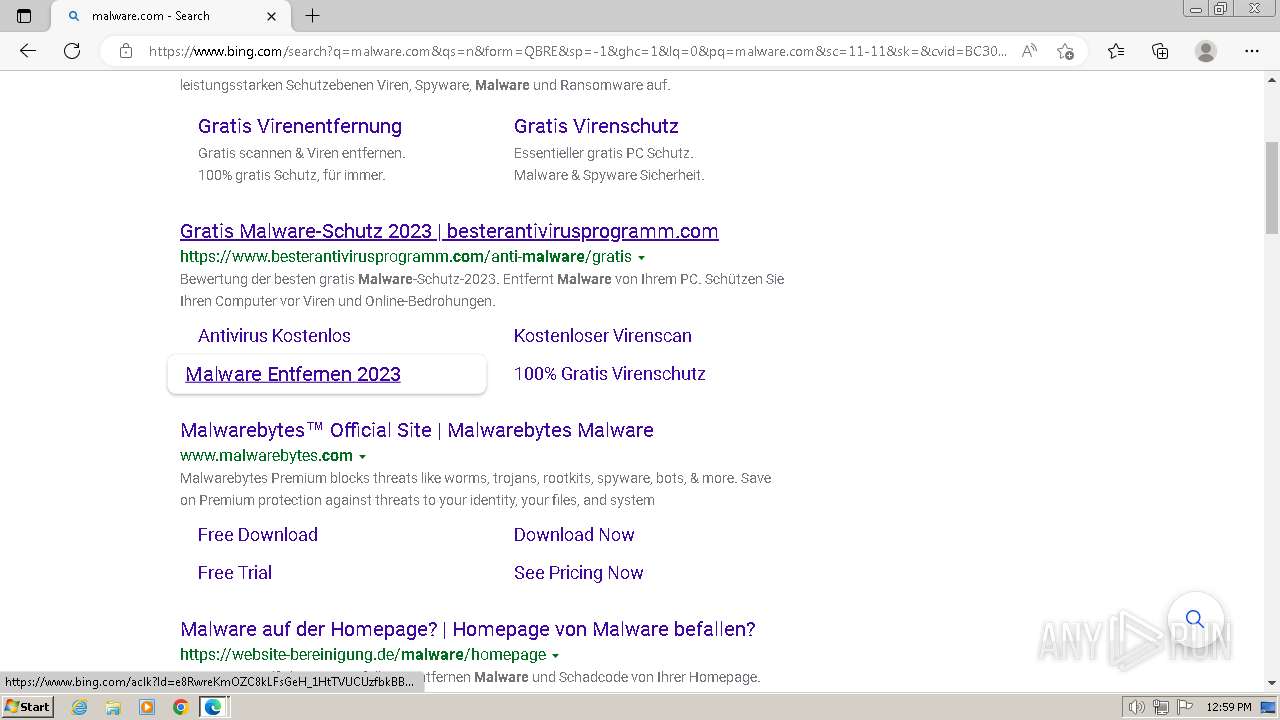Open the network tray icon
1280x720 pixels.
click(1161, 707)
